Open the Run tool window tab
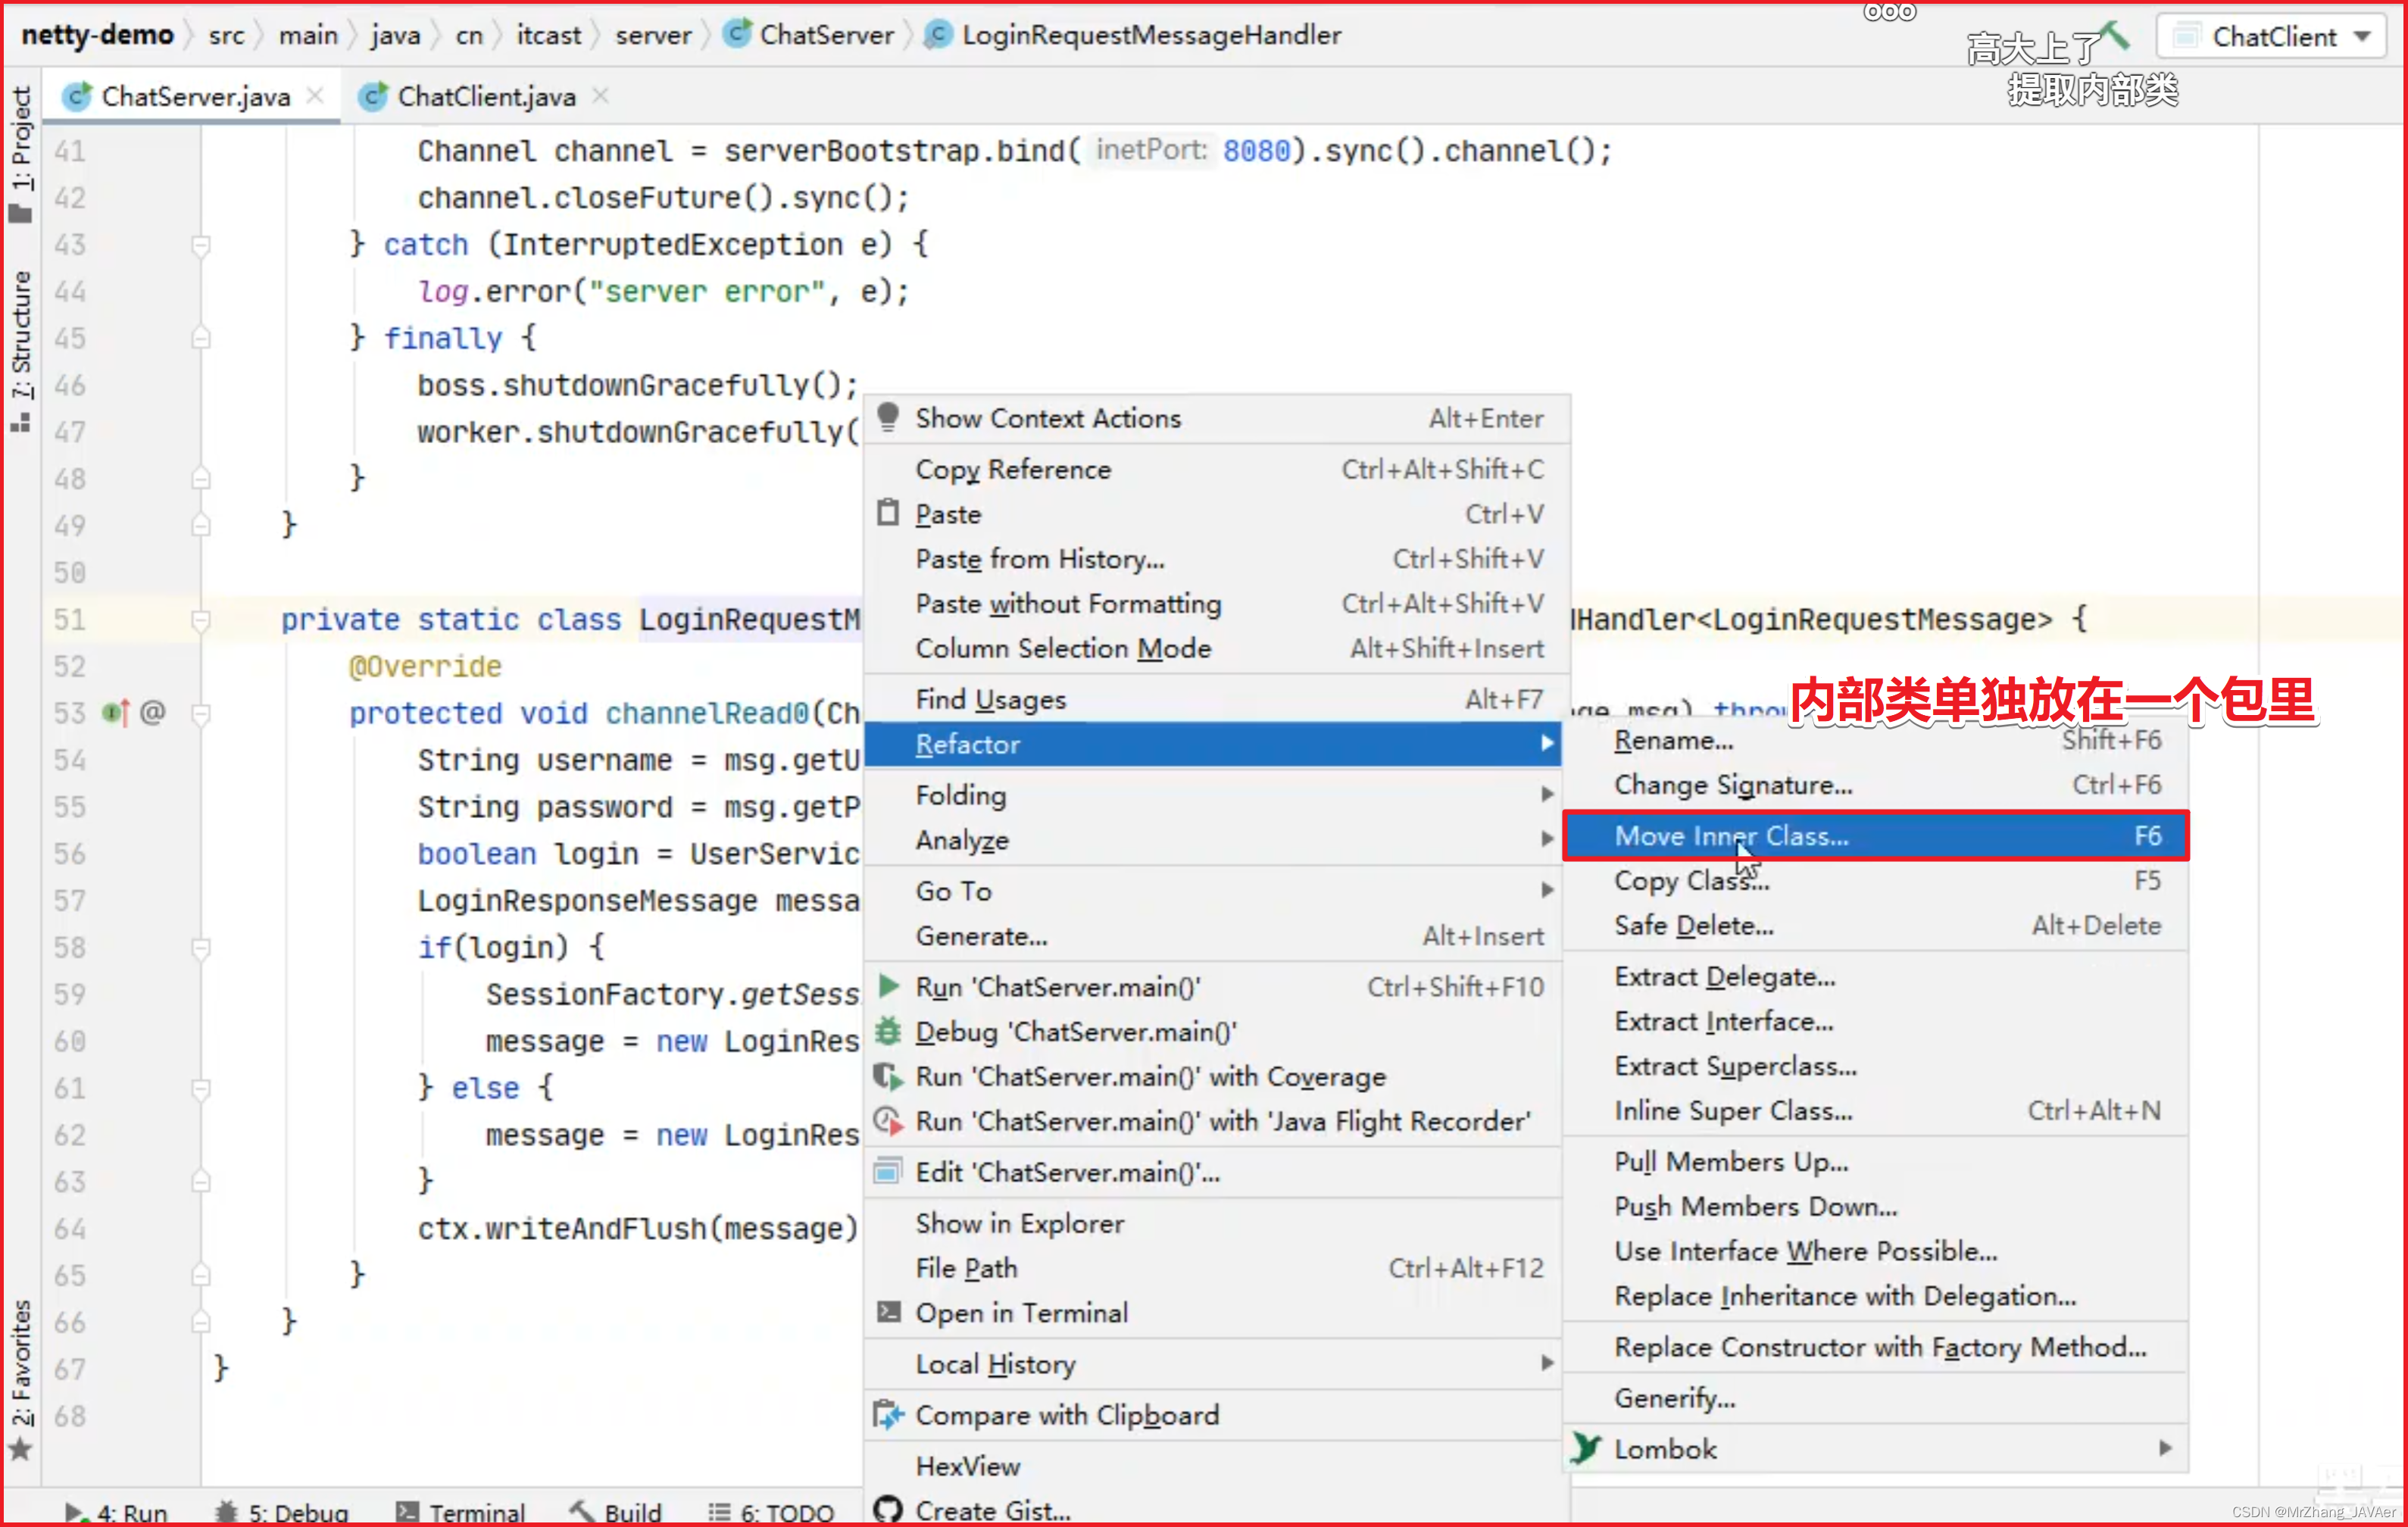 tap(117, 1512)
